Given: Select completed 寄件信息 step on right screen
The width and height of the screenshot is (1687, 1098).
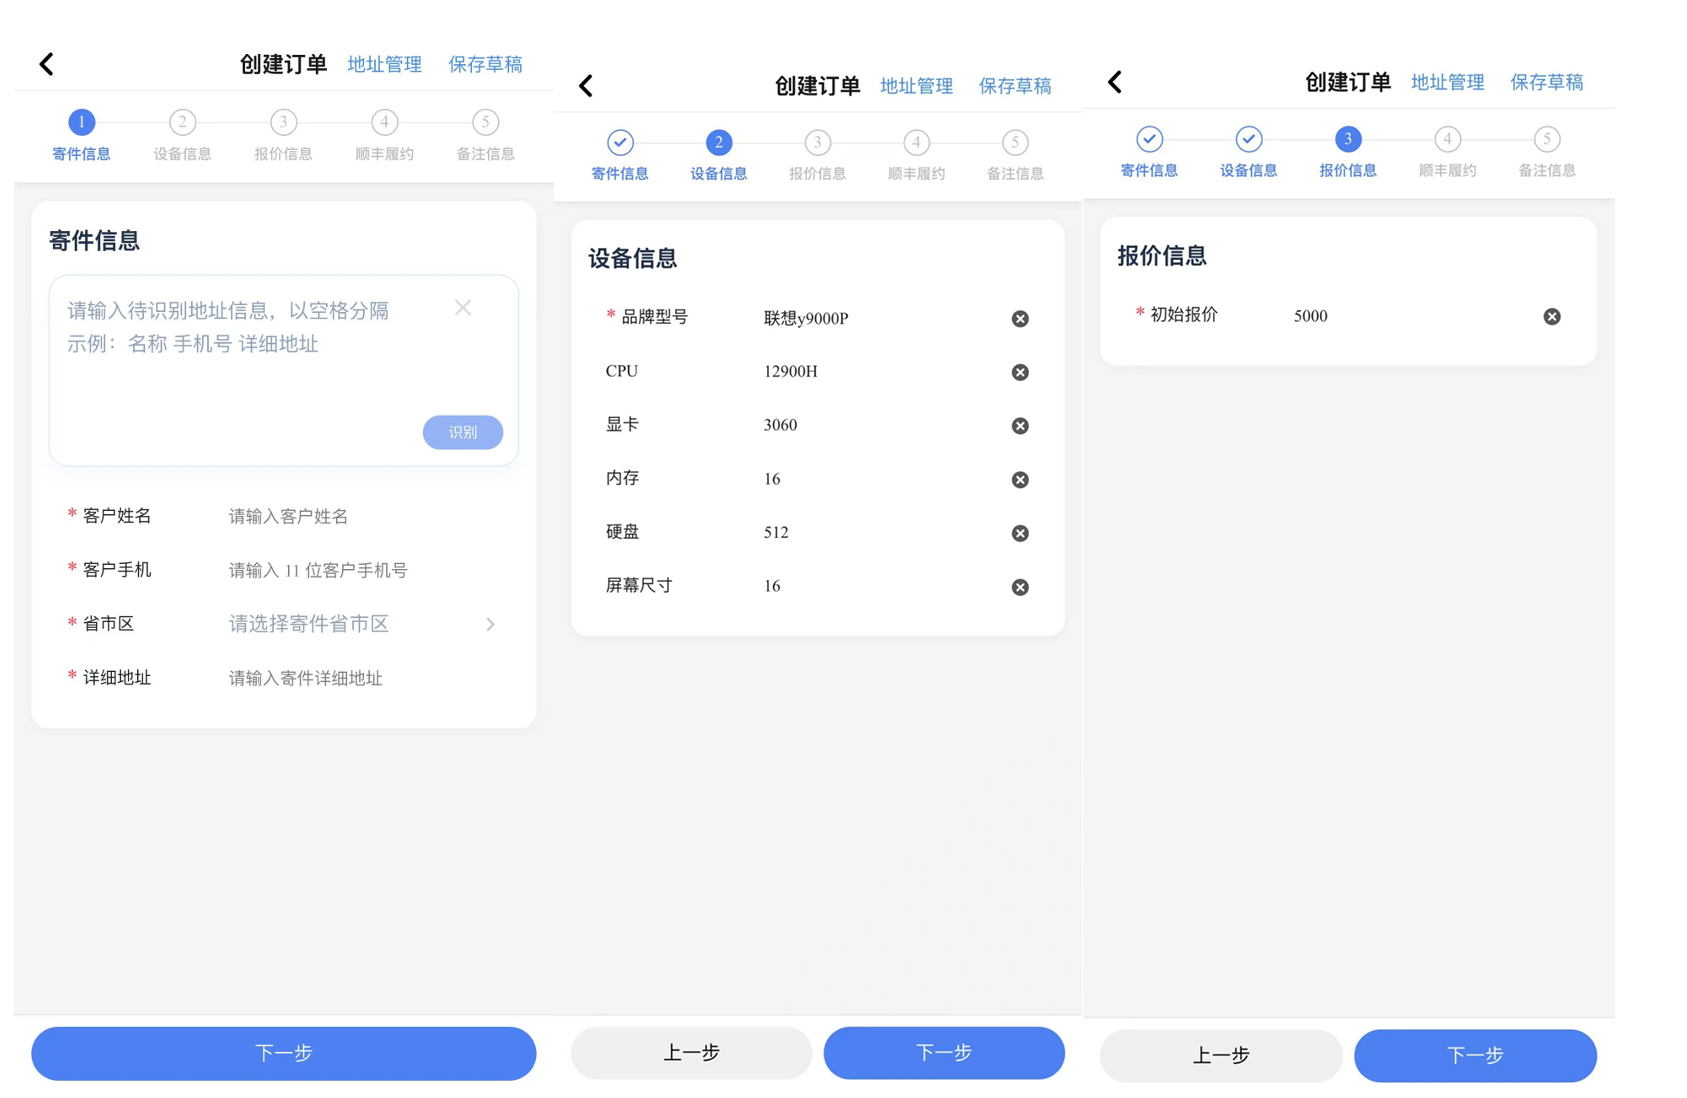Looking at the screenshot, I should 1149,153.
